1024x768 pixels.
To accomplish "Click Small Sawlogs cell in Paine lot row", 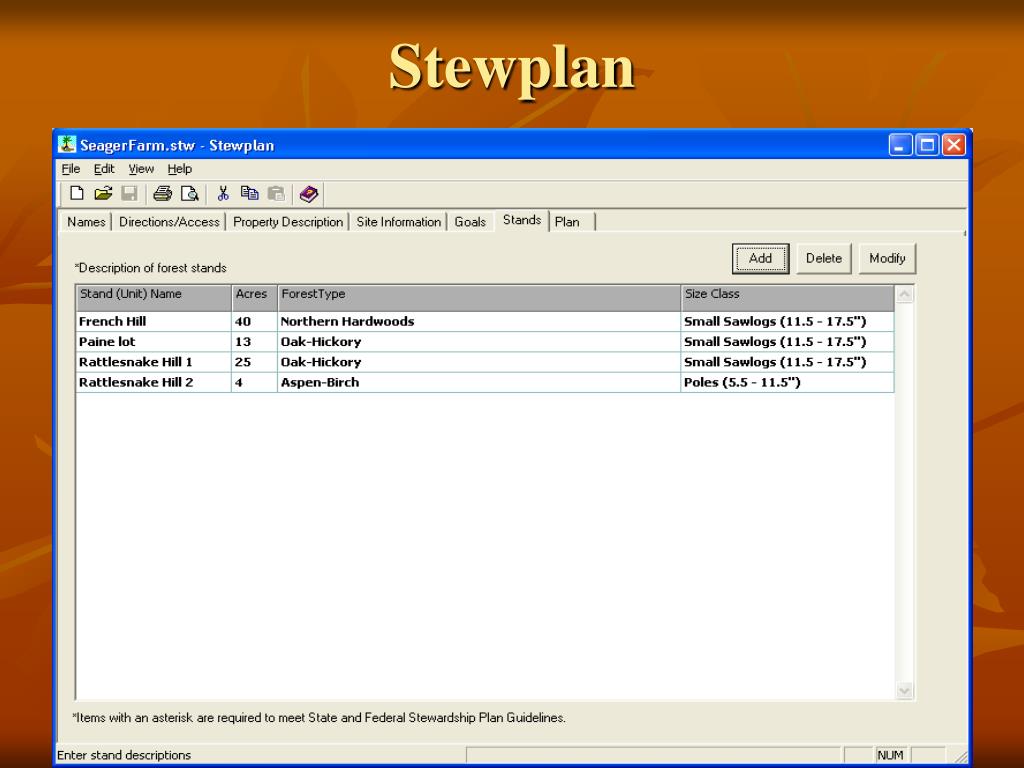I will [x=787, y=342].
